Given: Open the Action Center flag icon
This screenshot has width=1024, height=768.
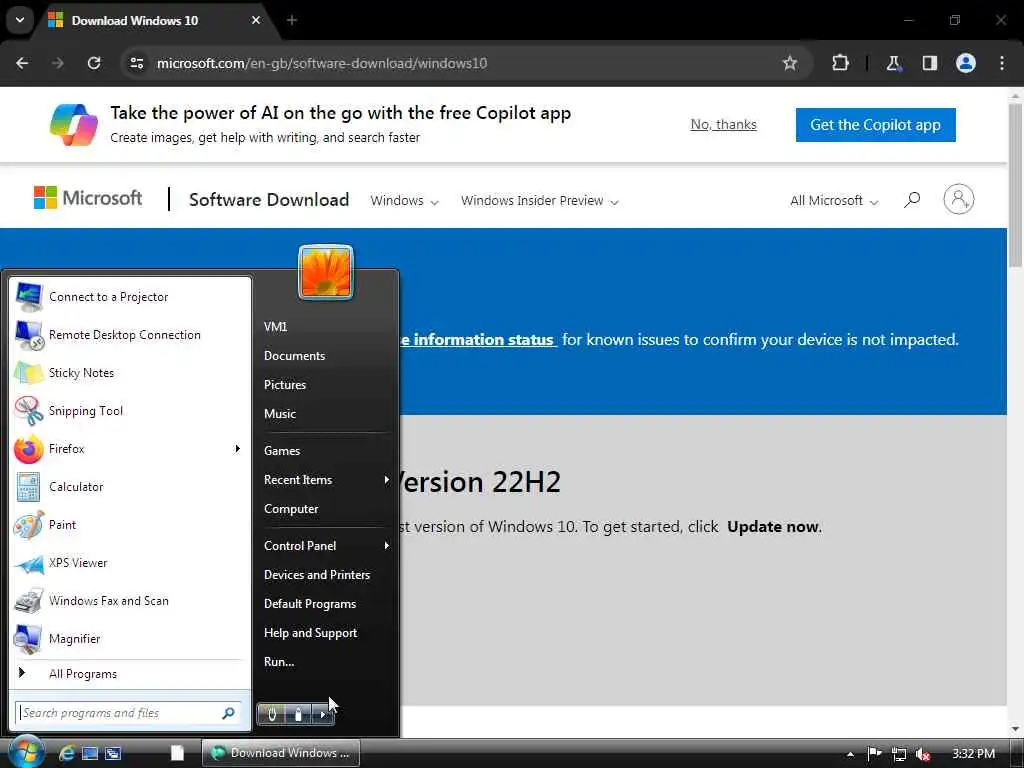Looking at the screenshot, I should tap(874, 754).
